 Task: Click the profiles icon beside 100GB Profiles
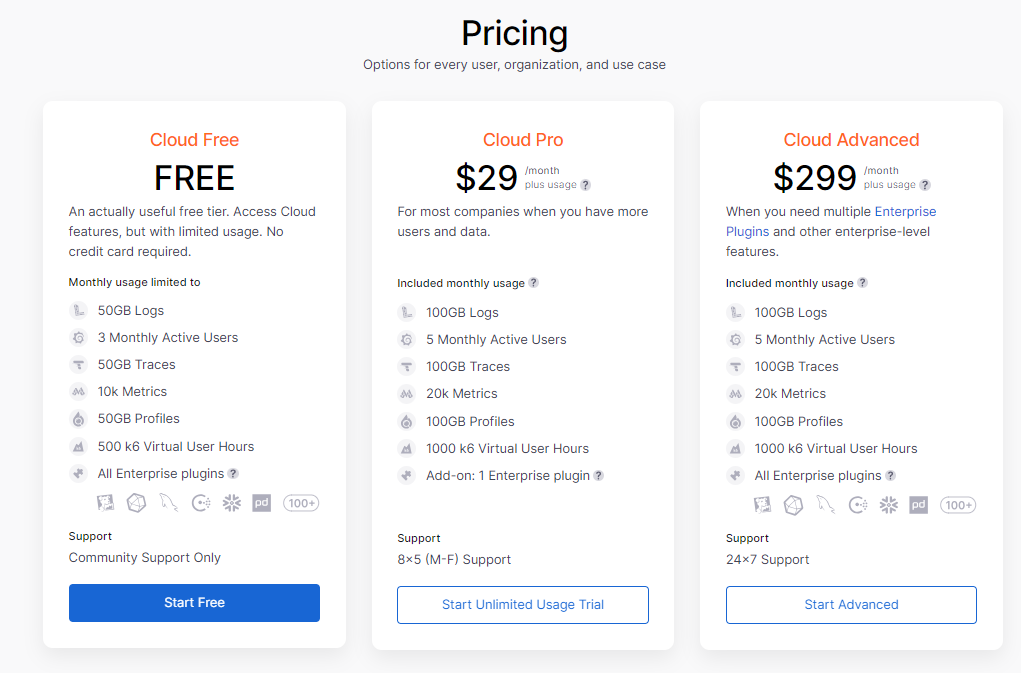406,421
